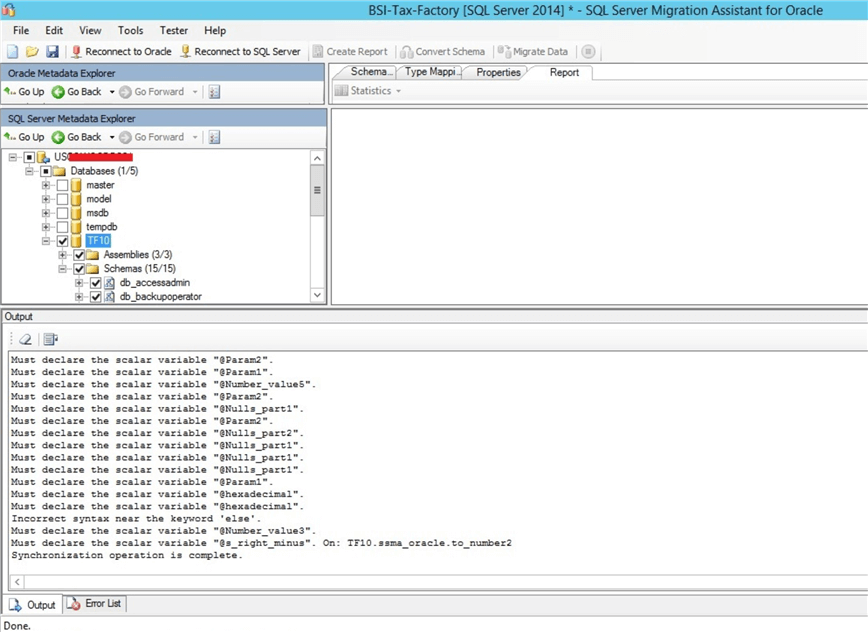Viewport: 868px width, 632px height.
Task: Clear the Output pane using eraser icon
Action: (26, 338)
